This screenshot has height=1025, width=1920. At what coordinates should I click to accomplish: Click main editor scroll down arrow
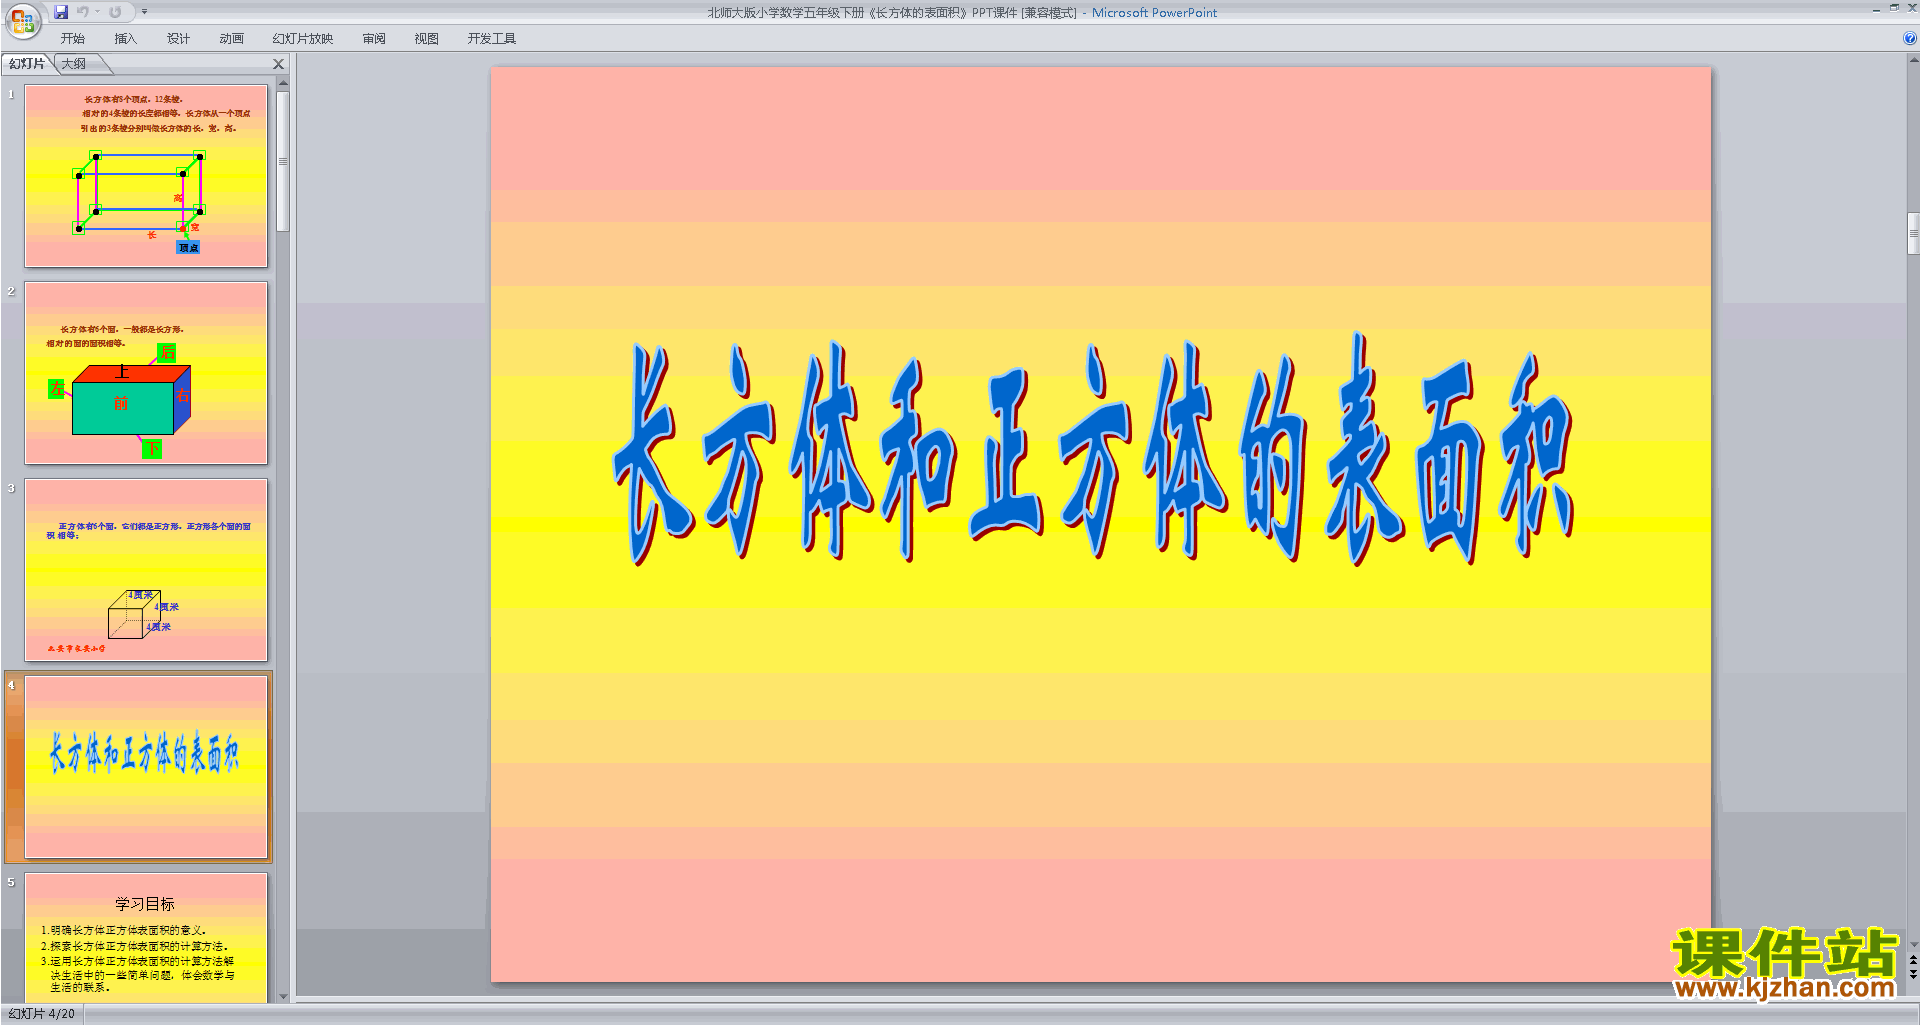[1913, 945]
